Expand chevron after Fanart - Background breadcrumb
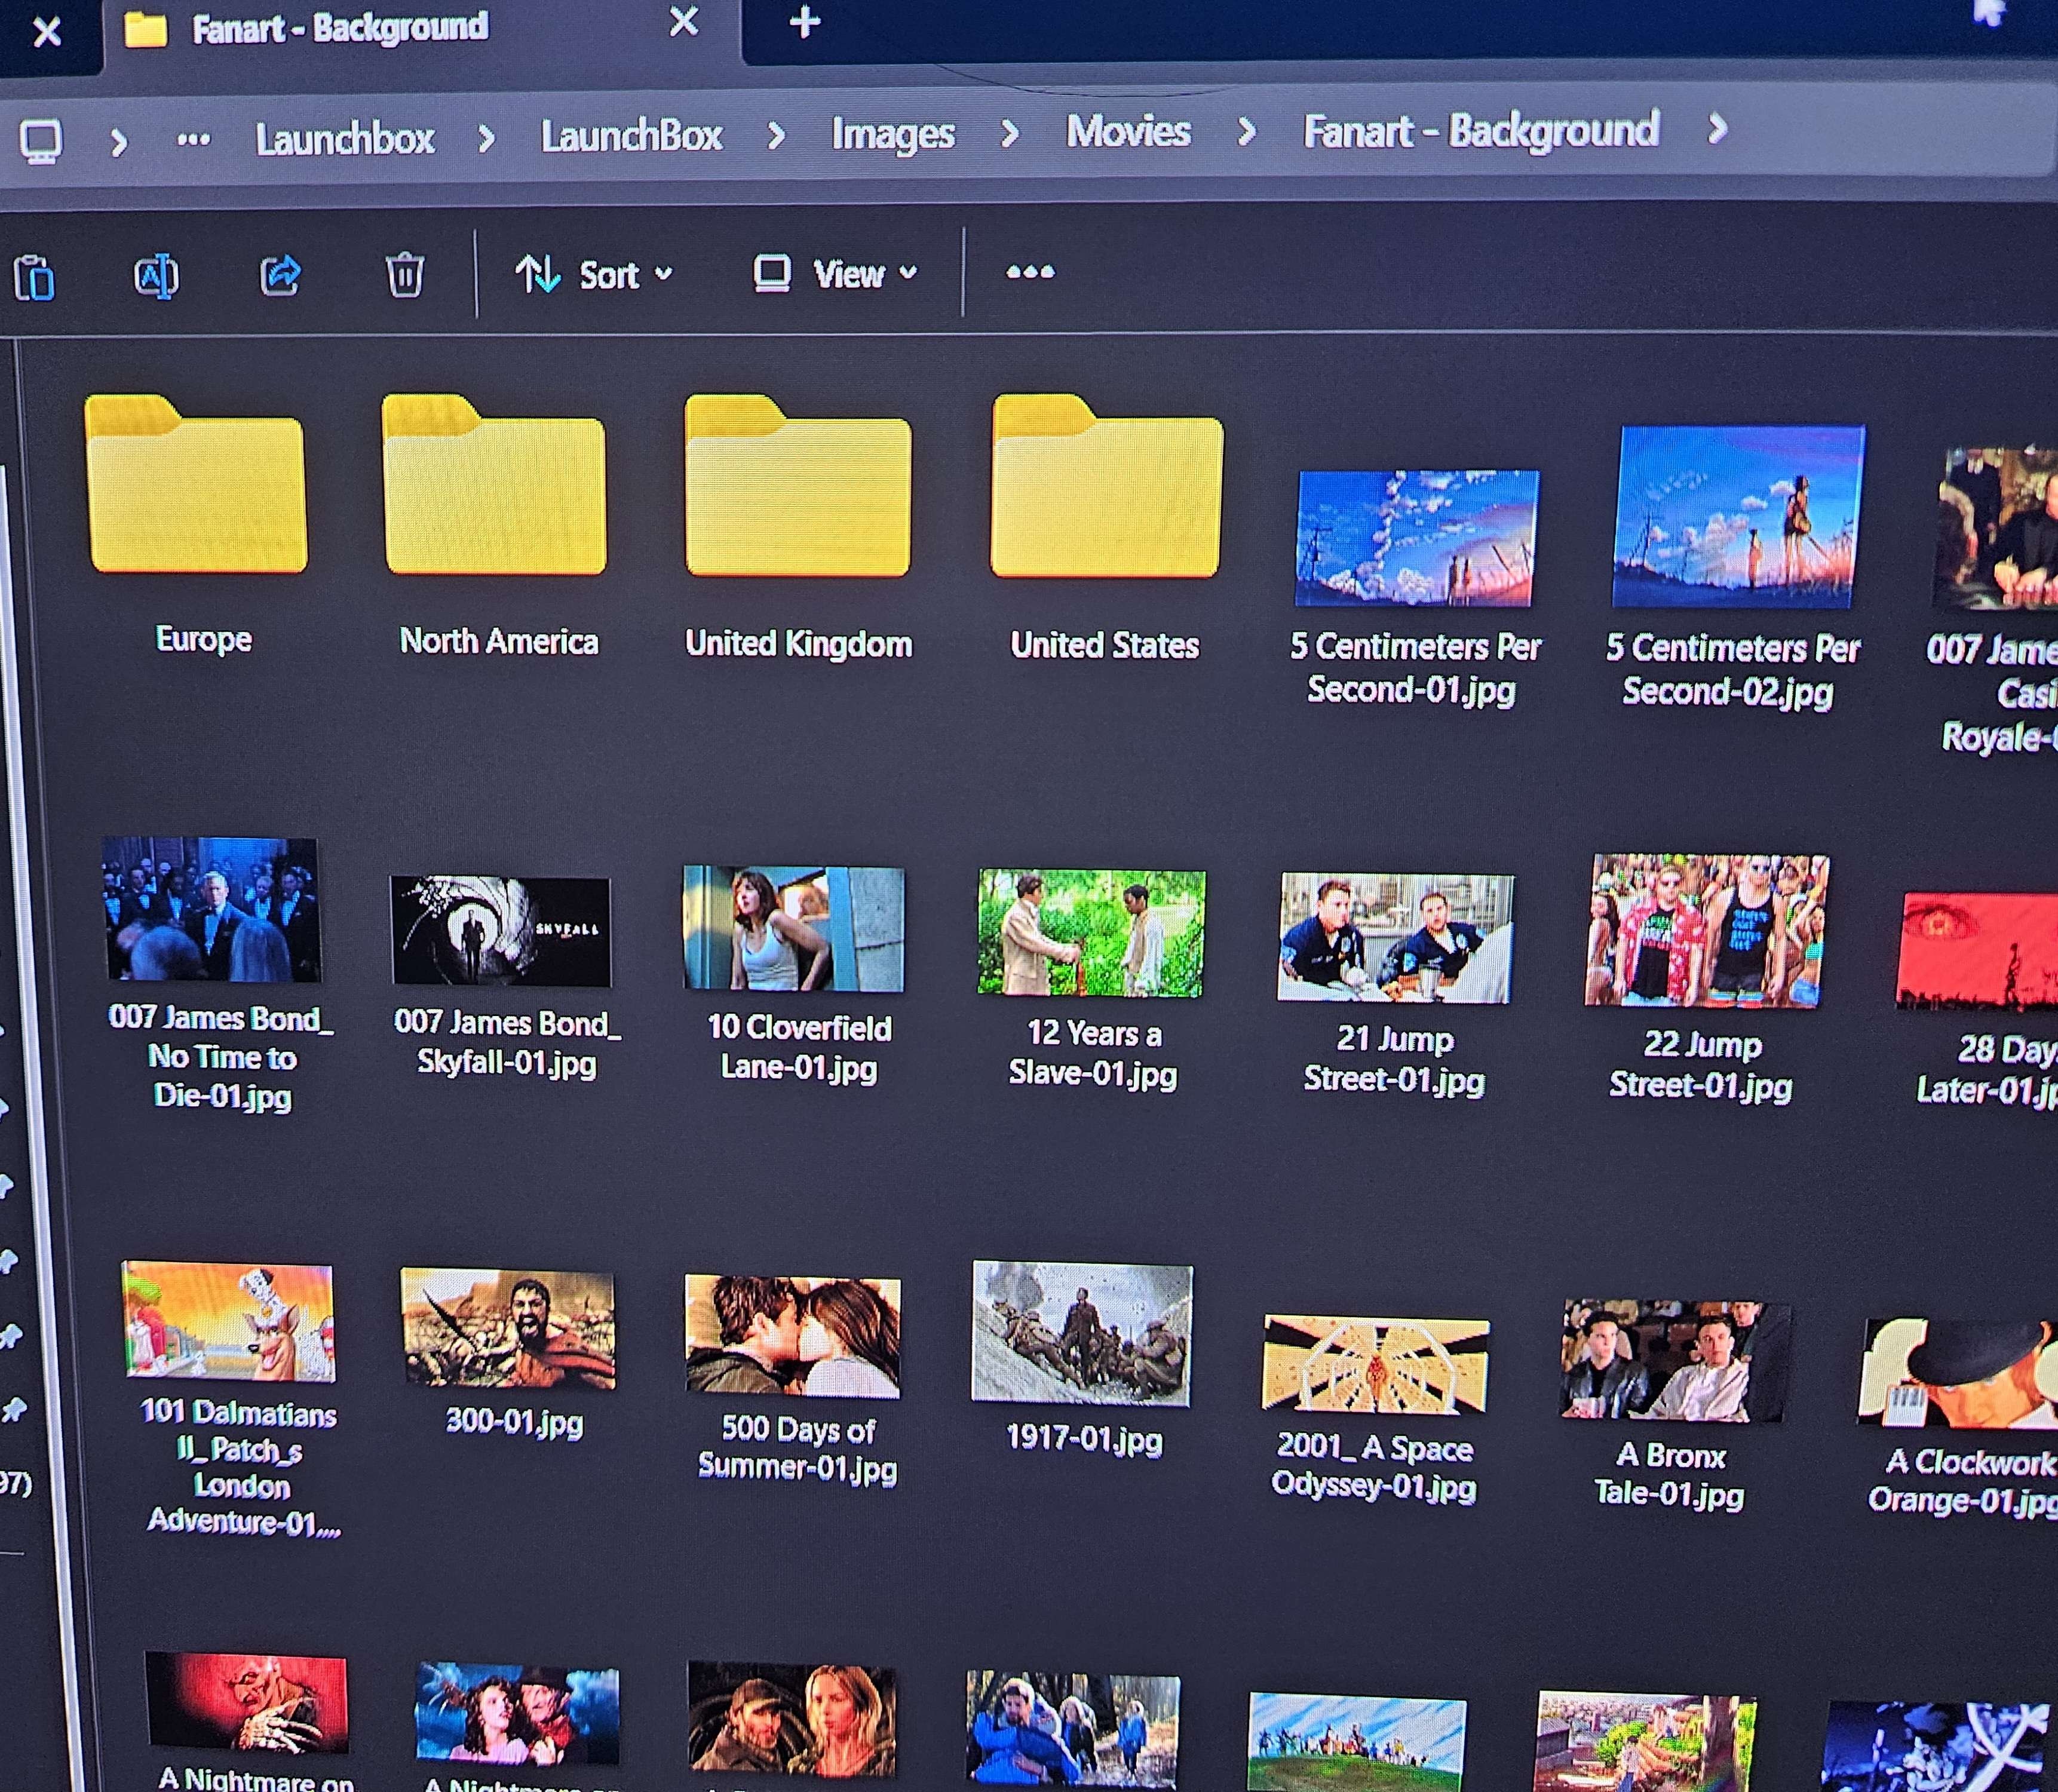 (1717, 128)
